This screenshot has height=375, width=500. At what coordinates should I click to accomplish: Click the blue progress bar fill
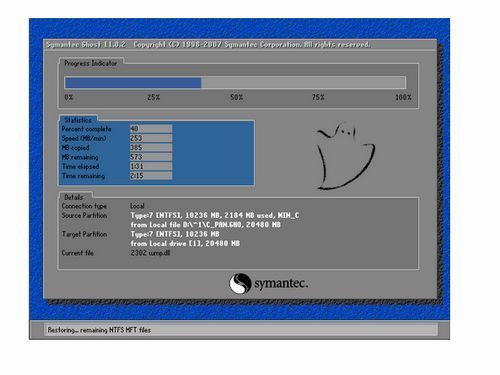pyautogui.click(x=133, y=83)
